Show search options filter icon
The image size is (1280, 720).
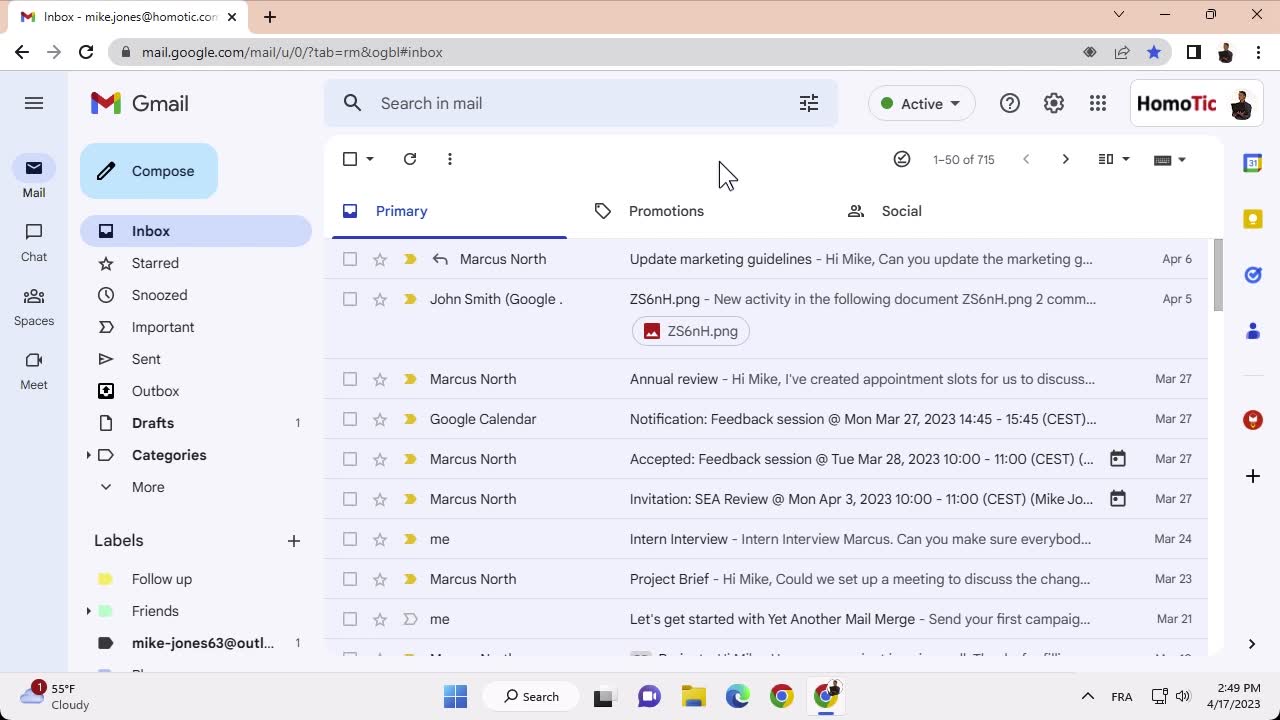click(x=809, y=103)
